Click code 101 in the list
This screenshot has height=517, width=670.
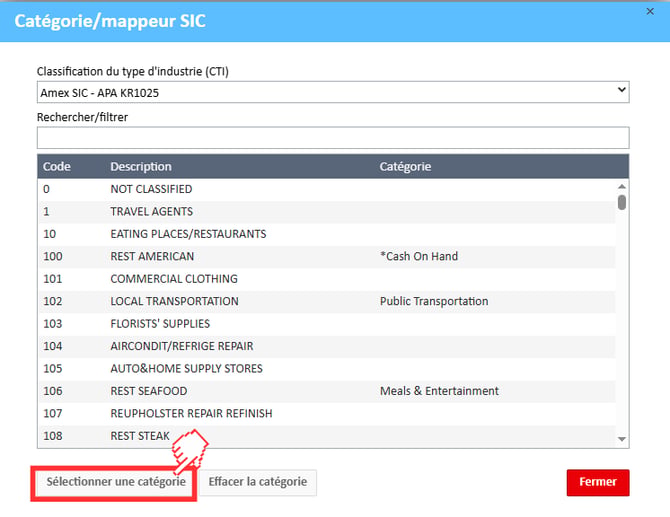point(53,279)
